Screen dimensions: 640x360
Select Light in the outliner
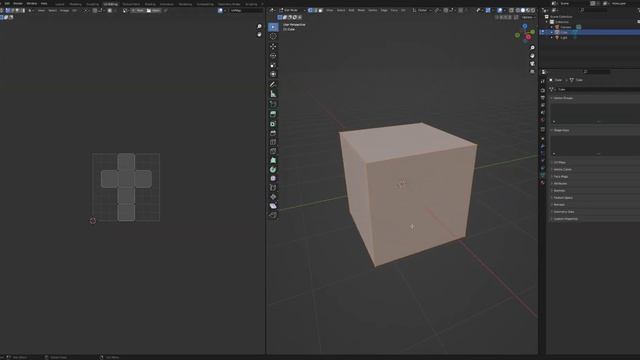[x=564, y=38]
